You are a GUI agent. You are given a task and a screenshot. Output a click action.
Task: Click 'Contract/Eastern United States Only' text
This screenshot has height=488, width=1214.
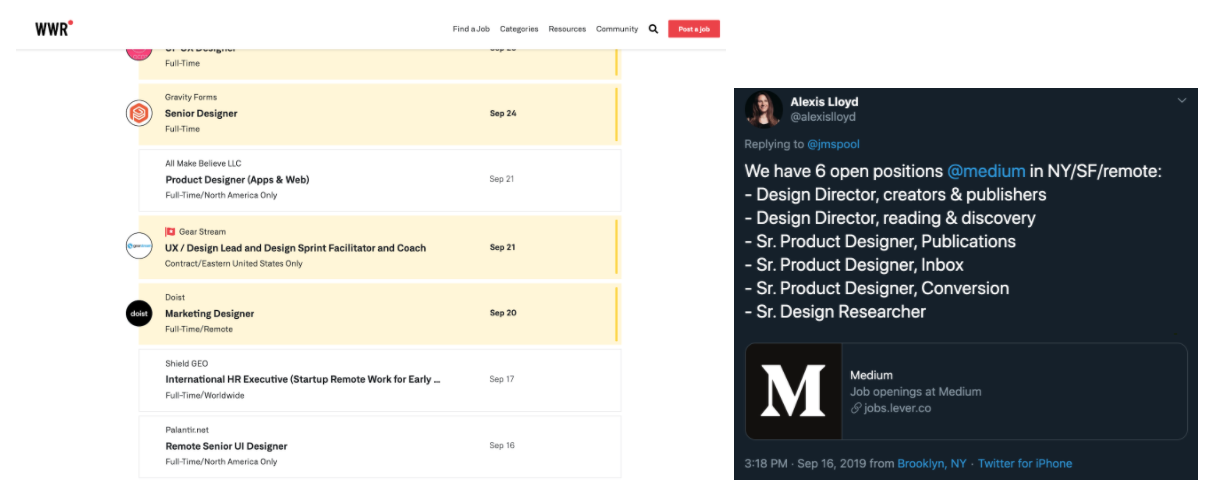pyautogui.click(x=233, y=264)
